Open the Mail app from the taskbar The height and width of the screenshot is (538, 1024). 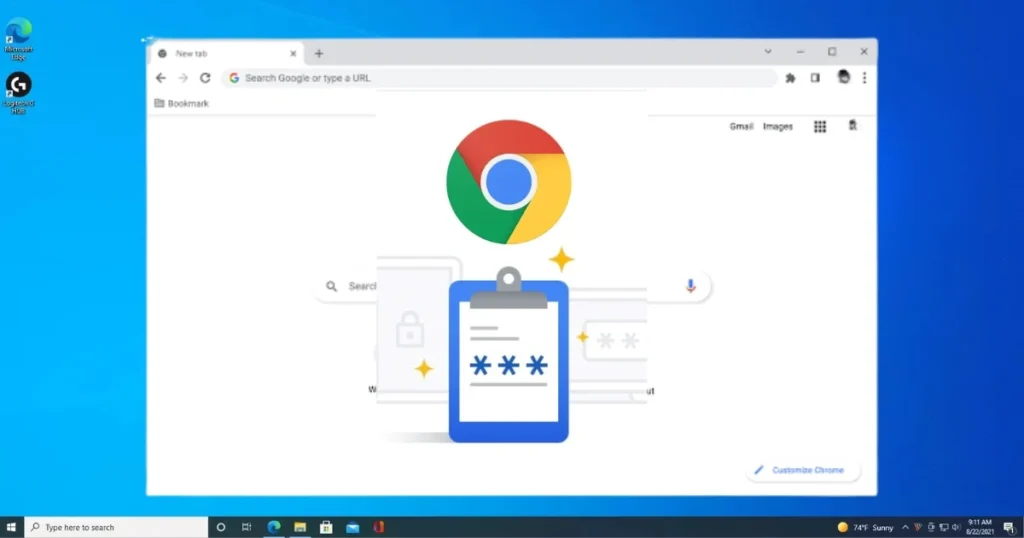pos(353,527)
